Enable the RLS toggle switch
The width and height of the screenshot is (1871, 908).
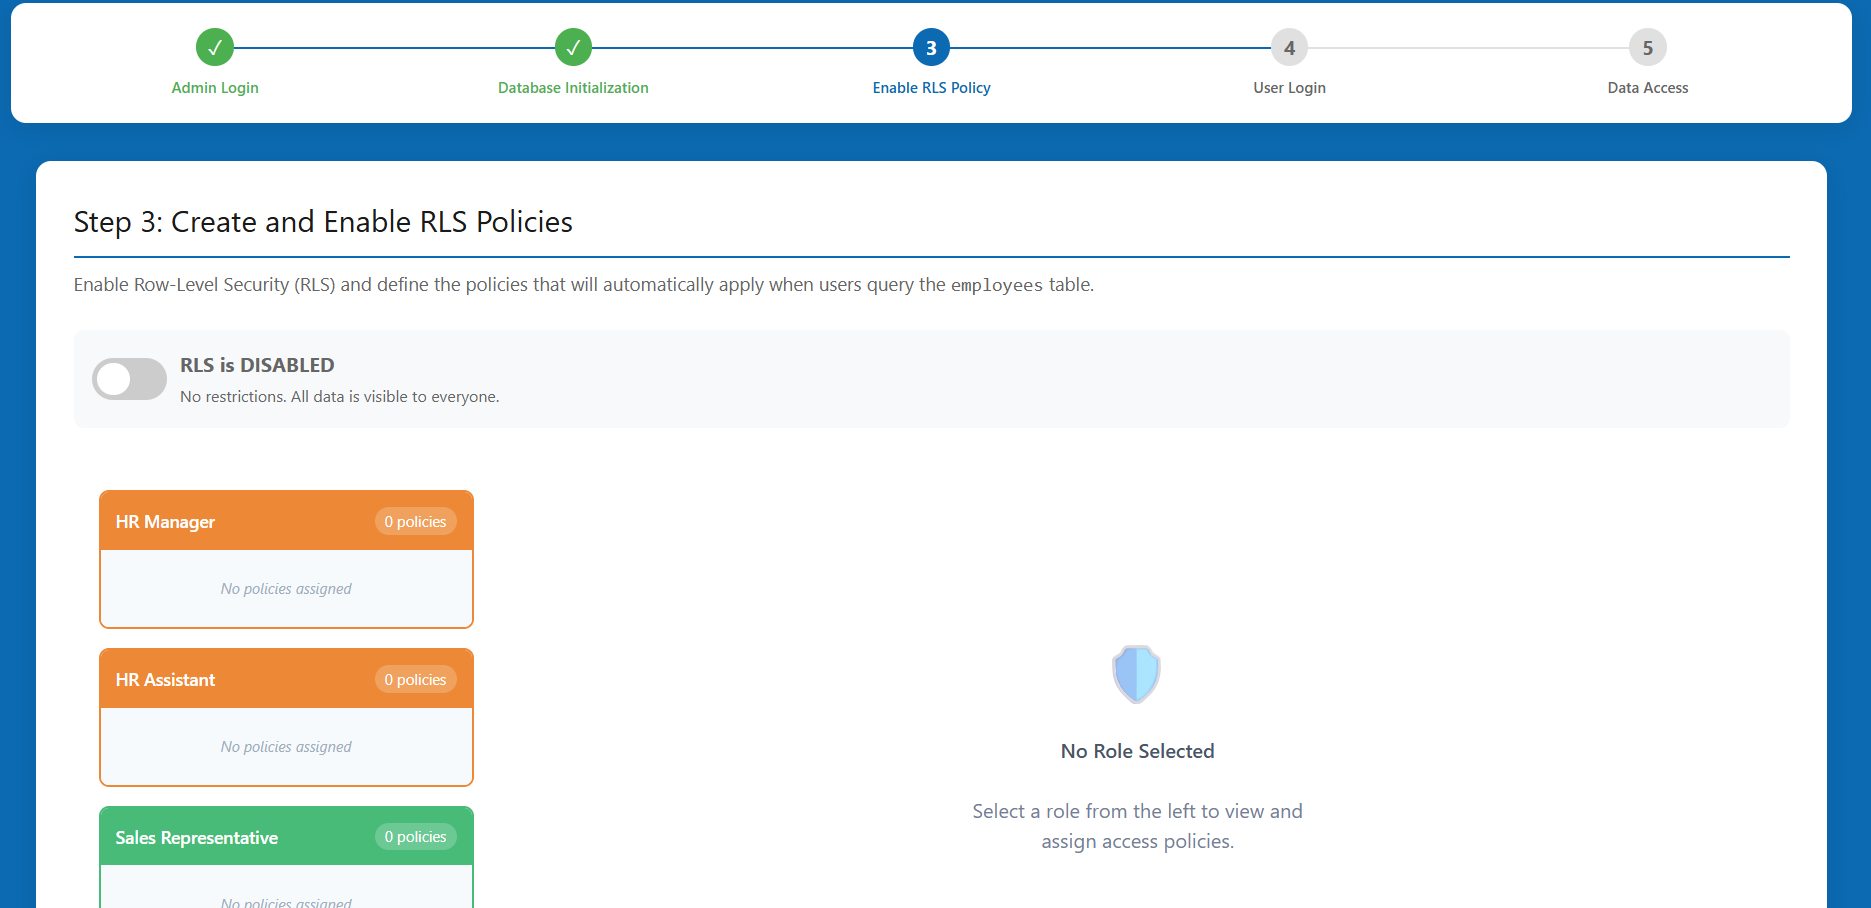(x=130, y=379)
